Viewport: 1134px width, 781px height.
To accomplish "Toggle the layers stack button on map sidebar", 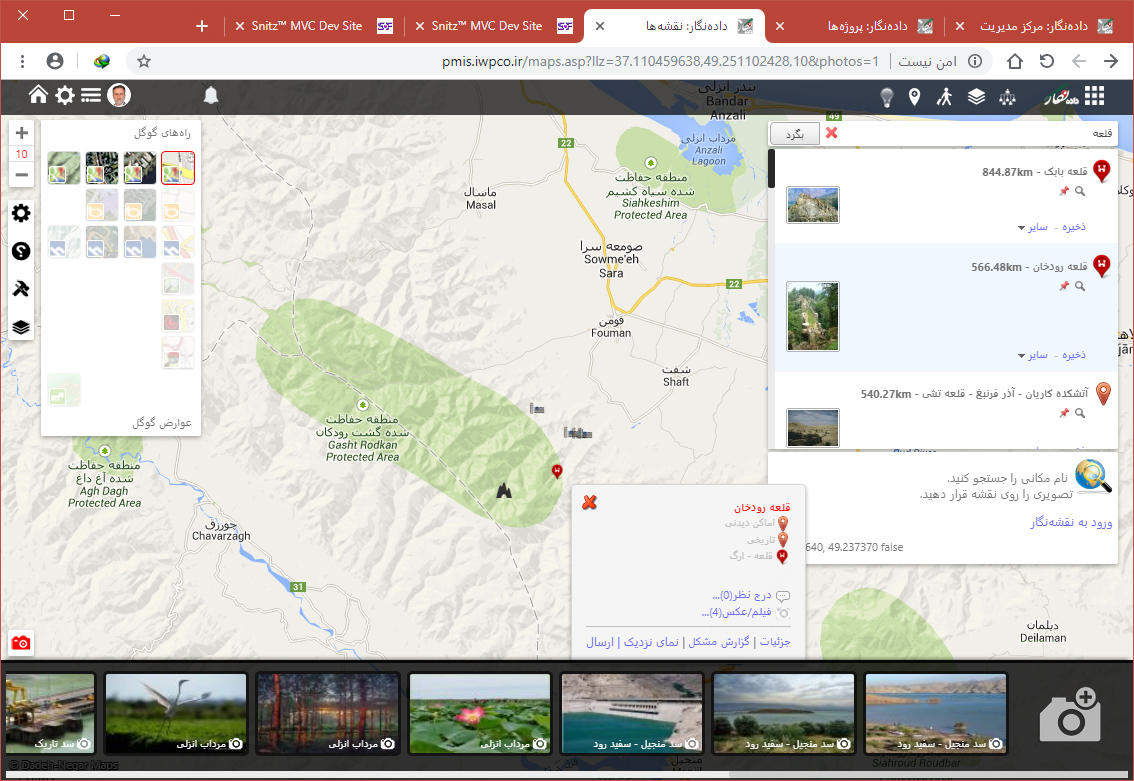I will (x=21, y=327).
